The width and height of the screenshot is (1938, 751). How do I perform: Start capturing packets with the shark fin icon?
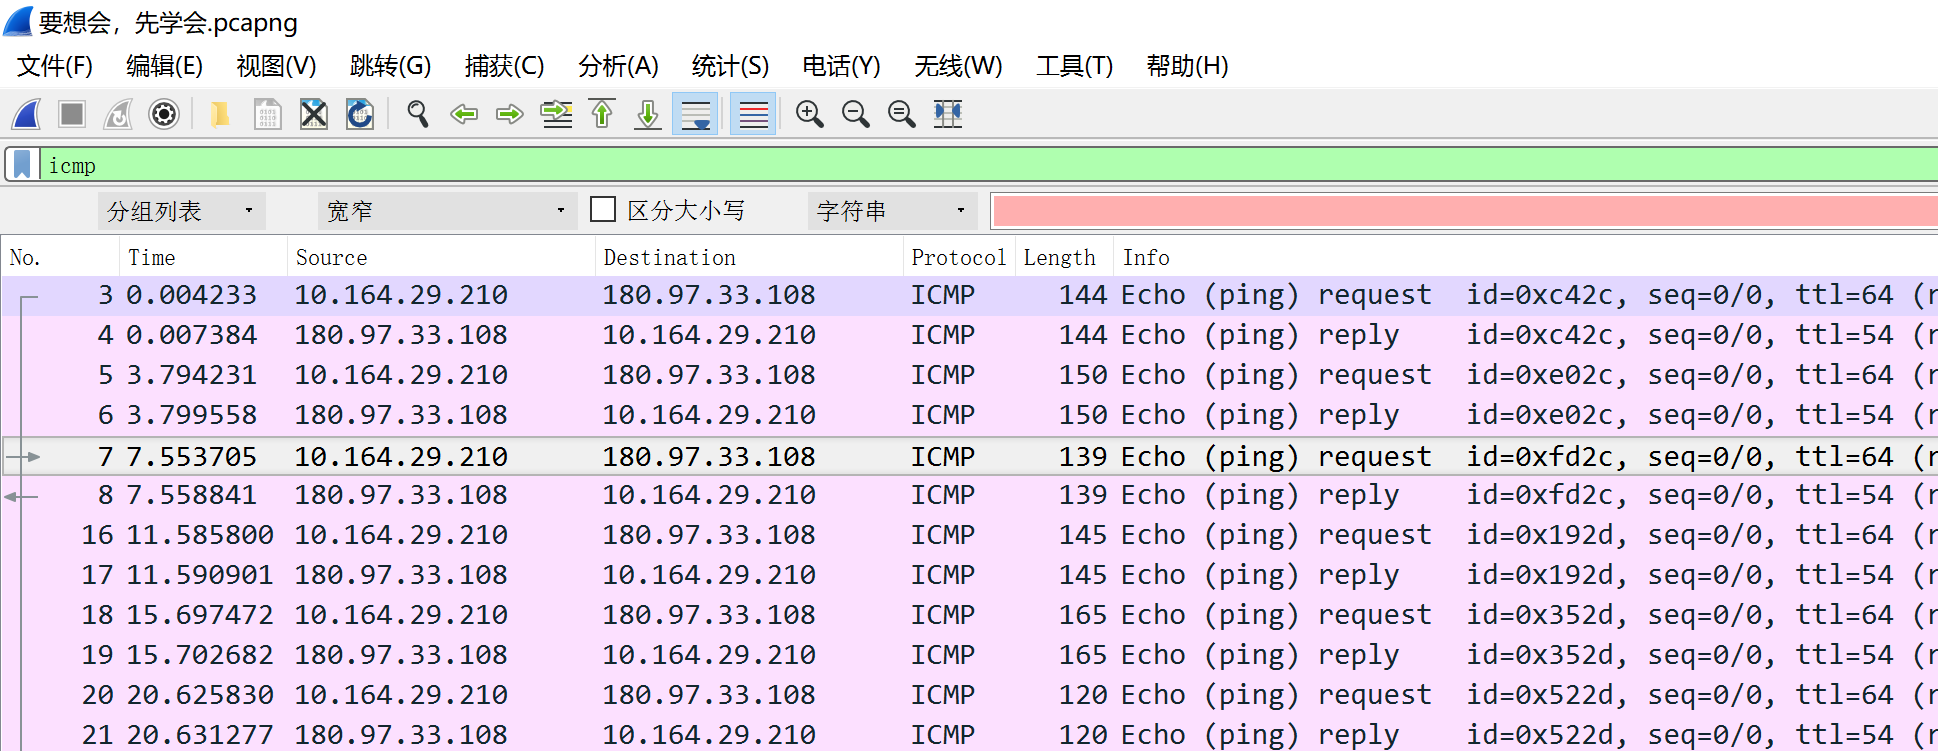point(27,114)
